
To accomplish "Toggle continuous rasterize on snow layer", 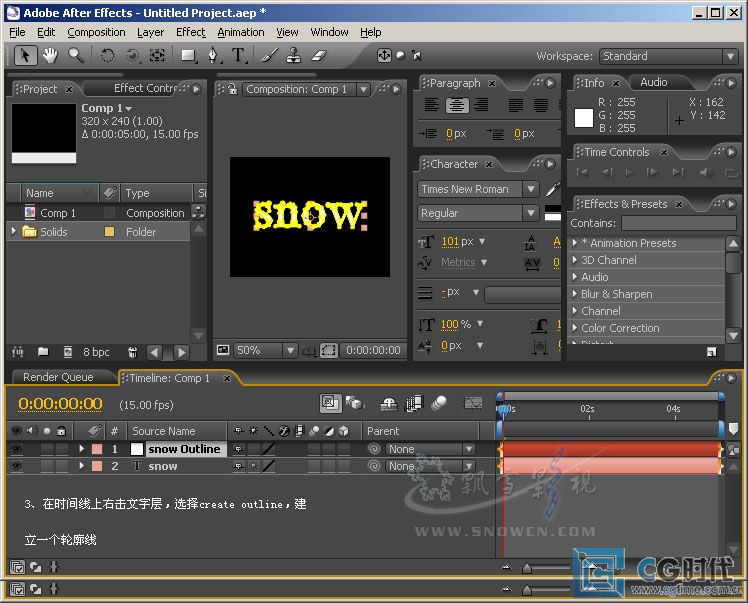I will coord(254,466).
